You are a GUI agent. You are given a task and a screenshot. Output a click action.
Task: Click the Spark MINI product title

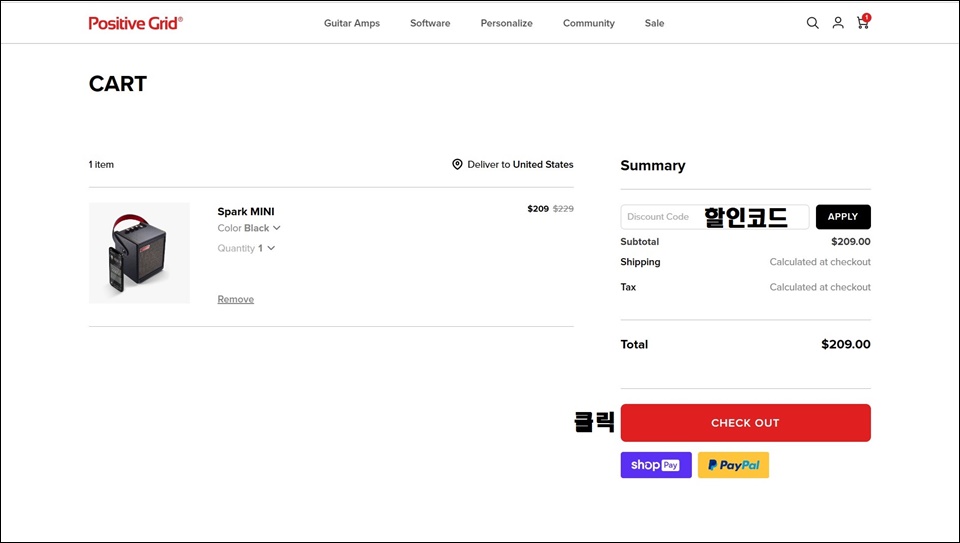coord(246,212)
